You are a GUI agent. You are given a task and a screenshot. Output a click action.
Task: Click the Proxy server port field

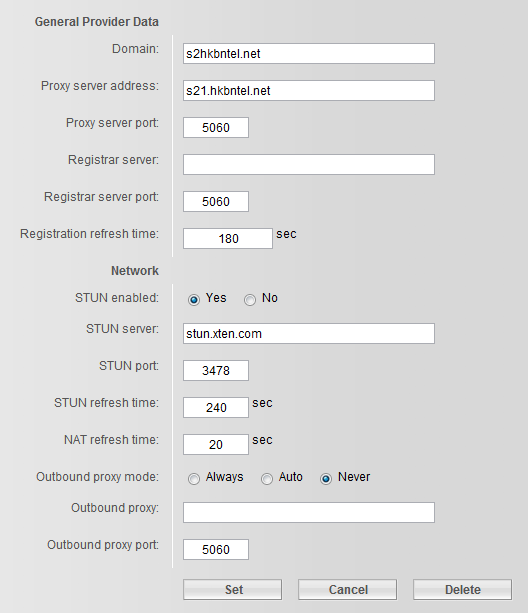tap(216, 127)
